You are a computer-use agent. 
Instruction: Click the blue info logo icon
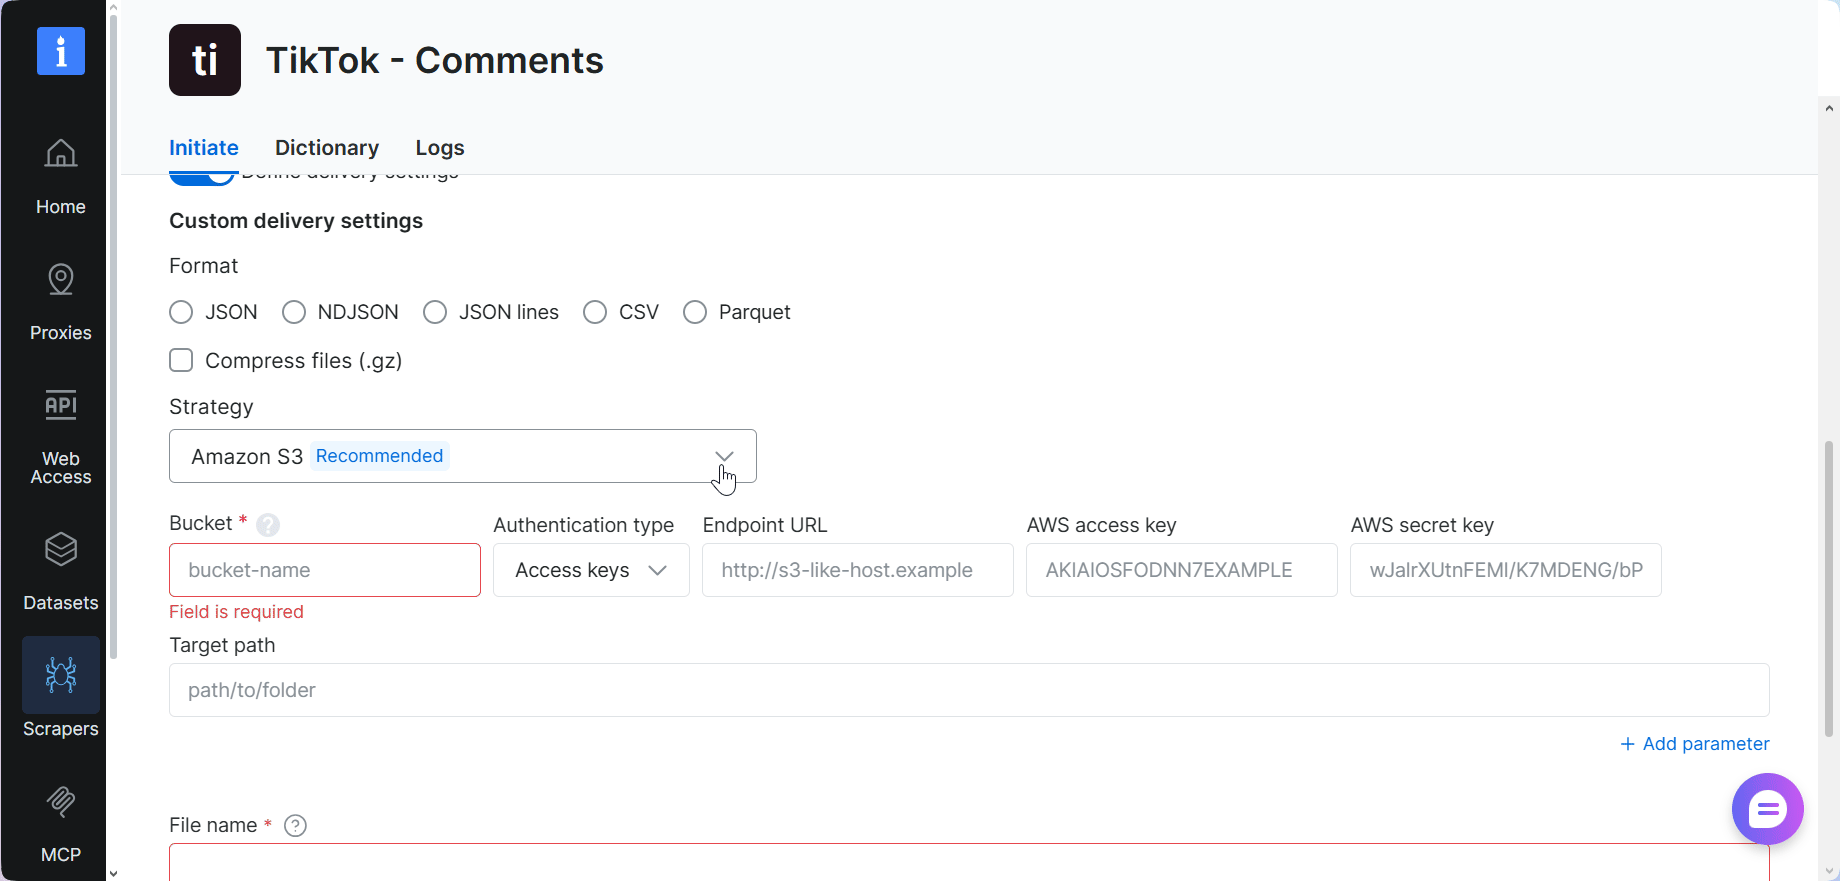(x=61, y=51)
